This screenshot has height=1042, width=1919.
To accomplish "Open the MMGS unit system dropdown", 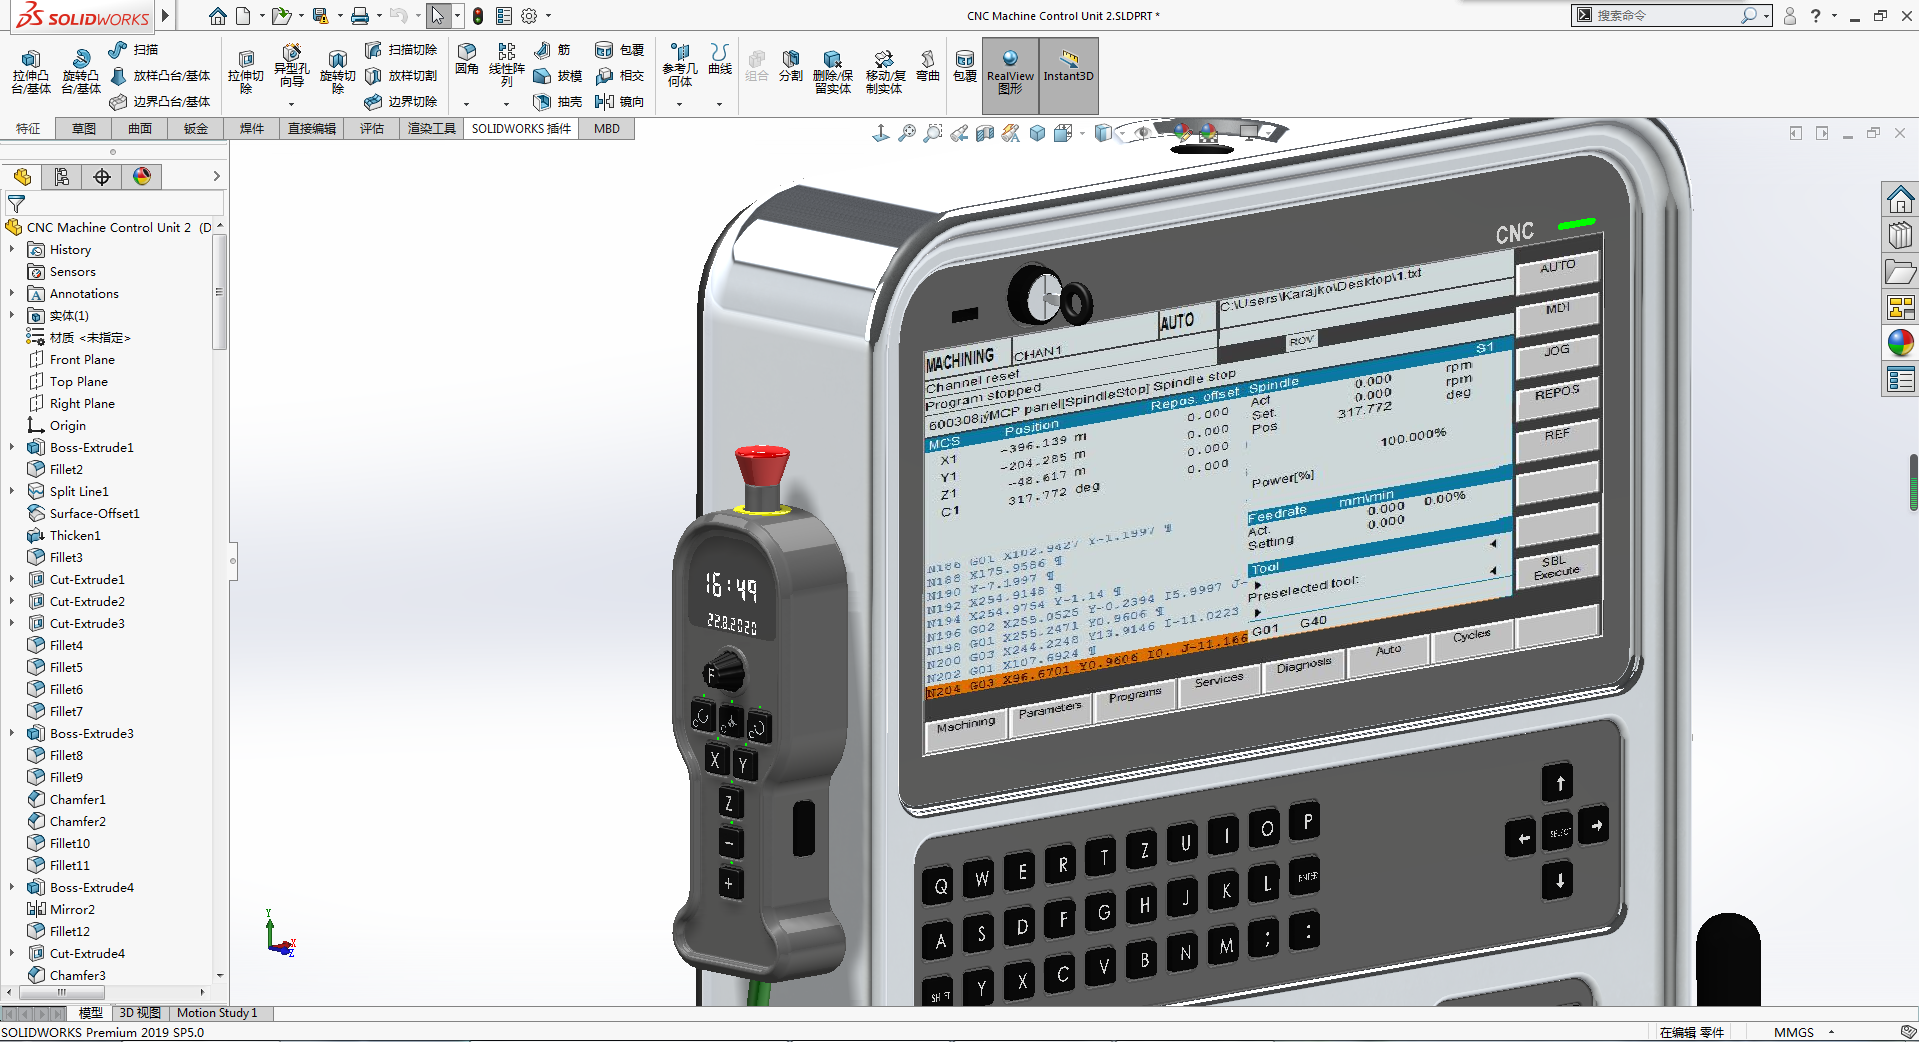I will pyautogui.click(x=1832, y=1032).
